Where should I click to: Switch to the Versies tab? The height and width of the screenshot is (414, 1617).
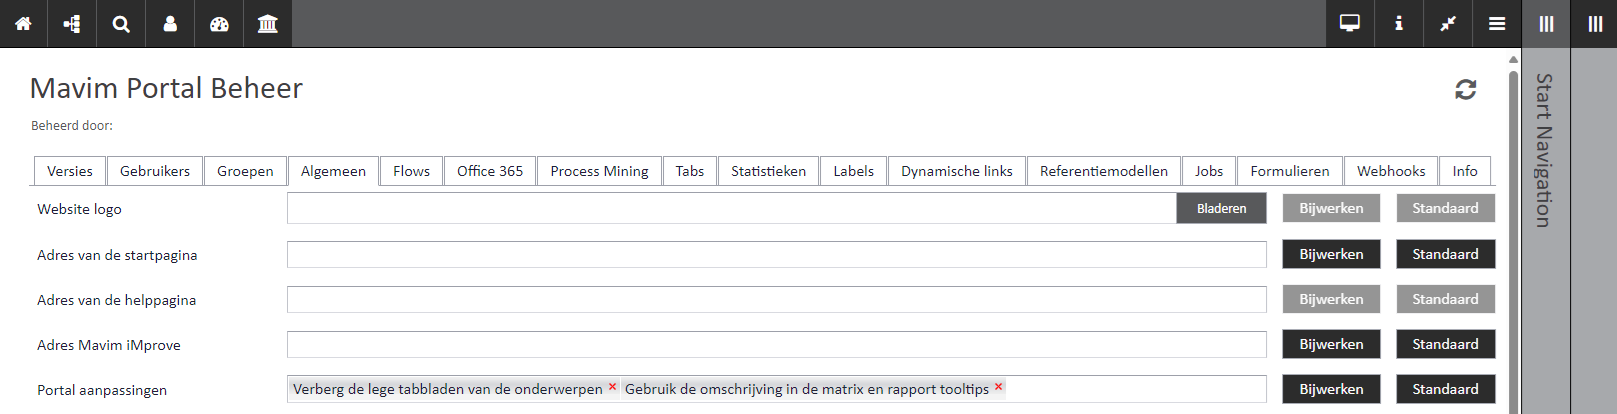(x=70, y=171)
